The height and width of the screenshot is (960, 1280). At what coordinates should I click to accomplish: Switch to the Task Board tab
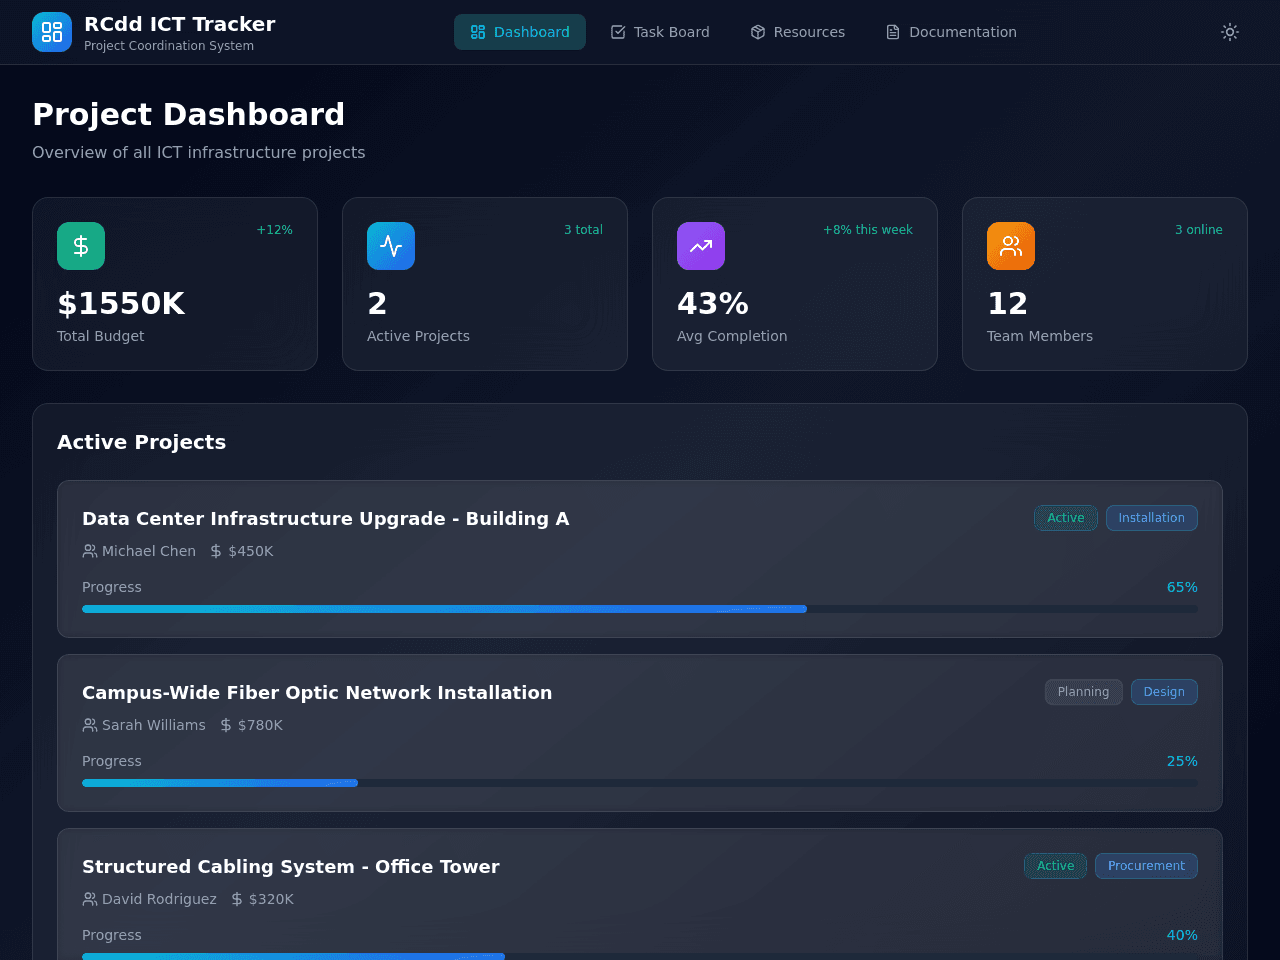660,32
